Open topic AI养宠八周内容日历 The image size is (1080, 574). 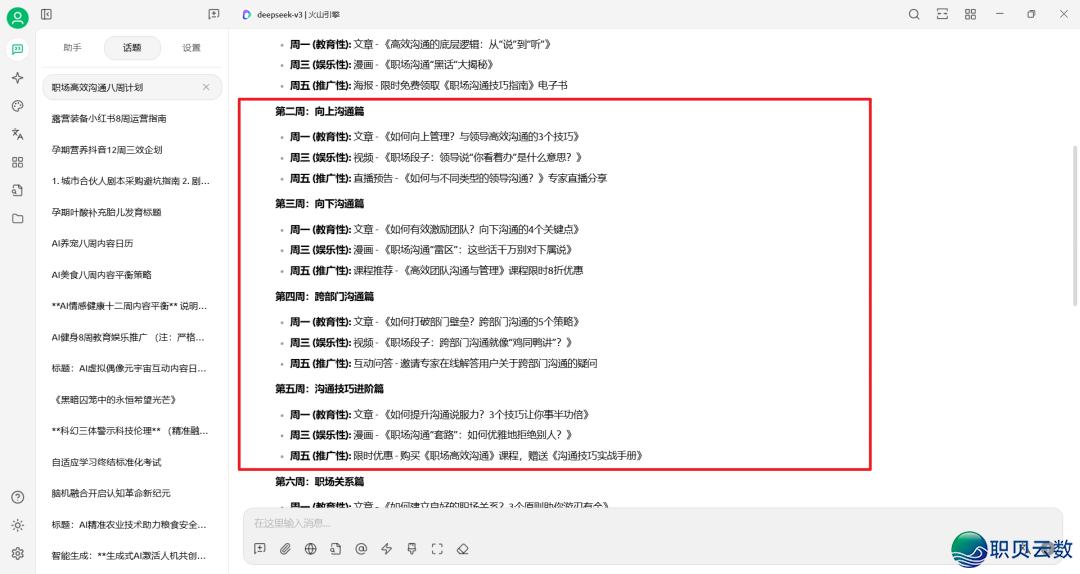pyautogui.click(x=132, y=243)
